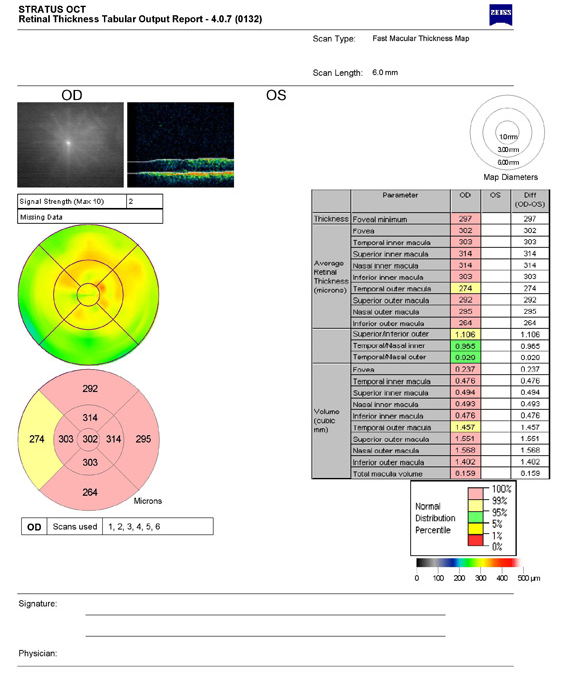Click the Signature line
The height and width of the screenshot is (690, 580).
coord(265,614)
